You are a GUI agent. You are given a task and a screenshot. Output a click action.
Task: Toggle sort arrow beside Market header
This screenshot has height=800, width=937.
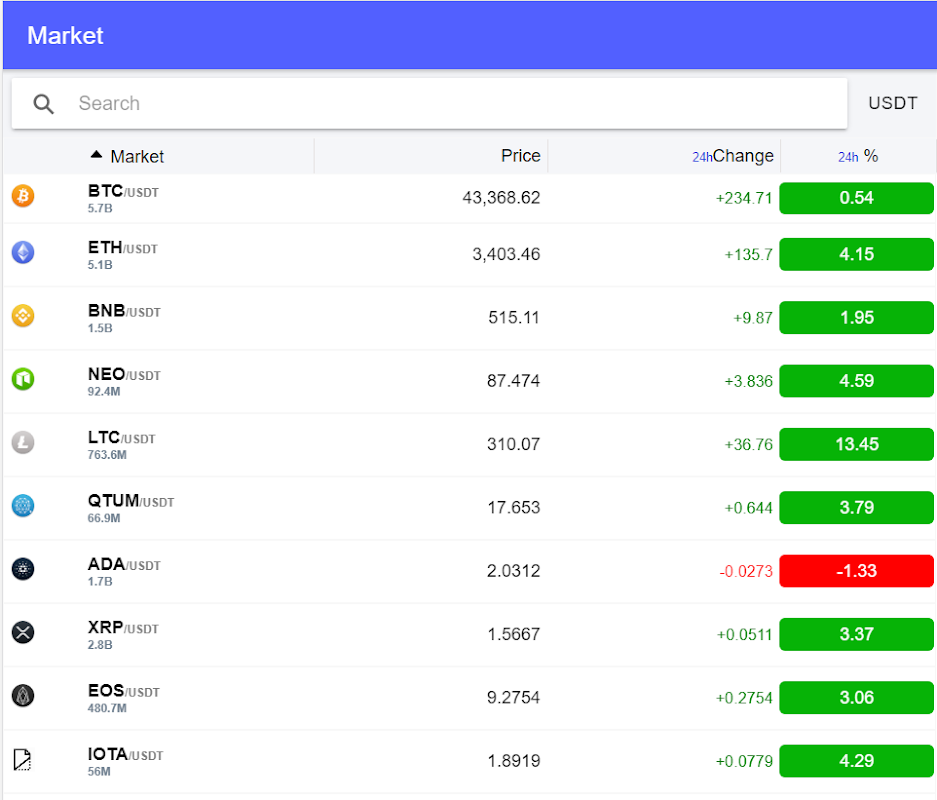click(x=96, y=155)
